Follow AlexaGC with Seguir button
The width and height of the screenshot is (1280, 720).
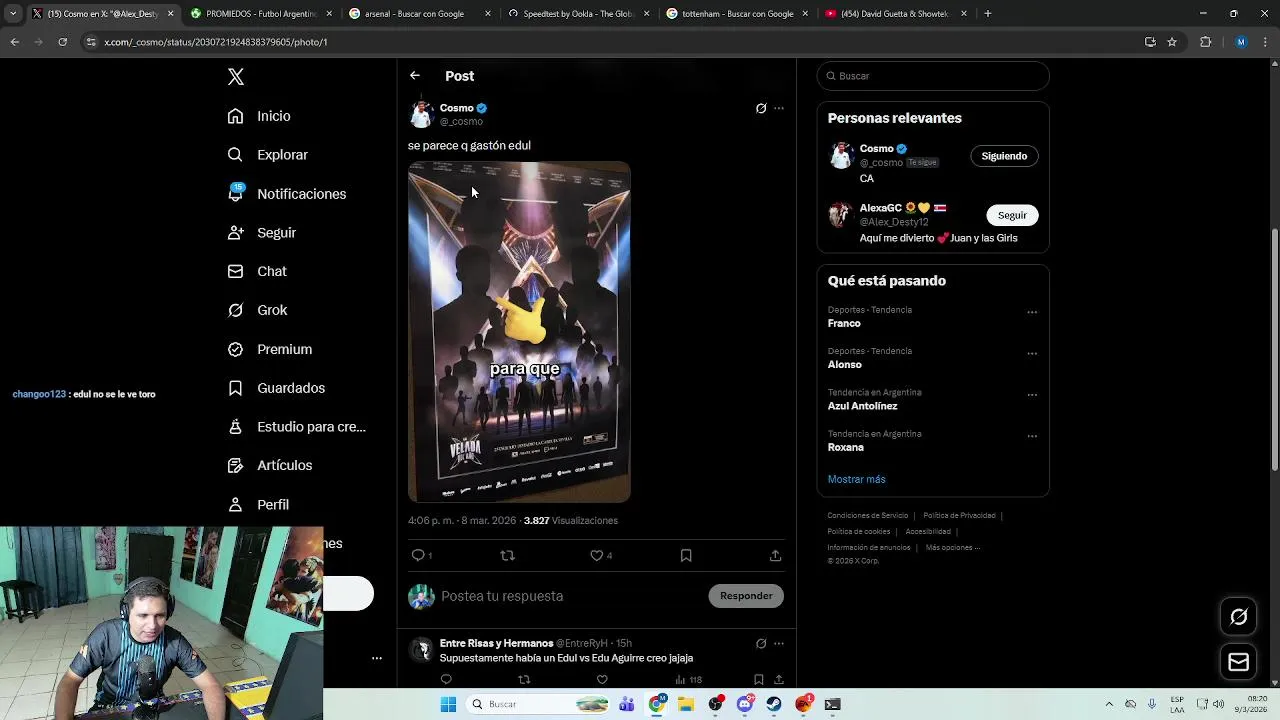pos(1012,215)
